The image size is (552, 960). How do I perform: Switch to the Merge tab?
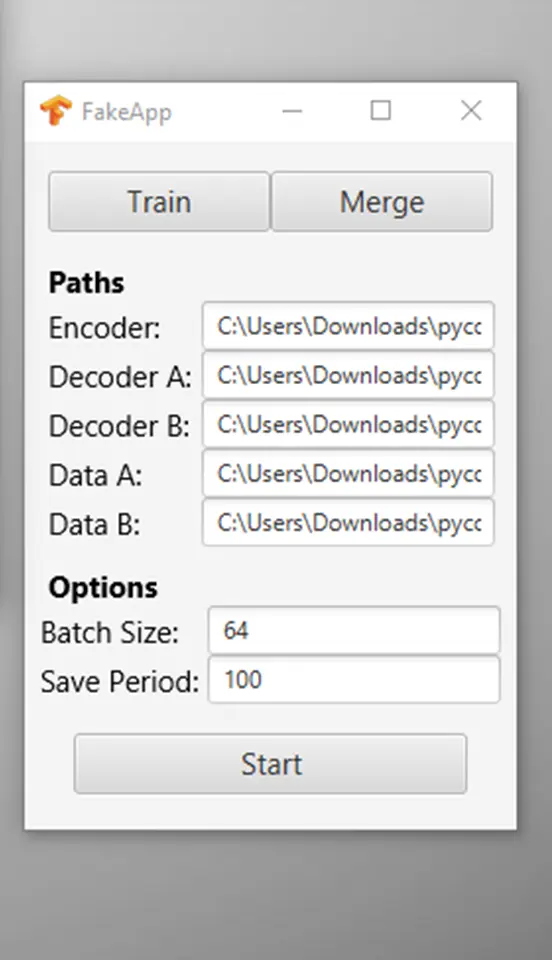pyautogui.click(x=382, y=201)
